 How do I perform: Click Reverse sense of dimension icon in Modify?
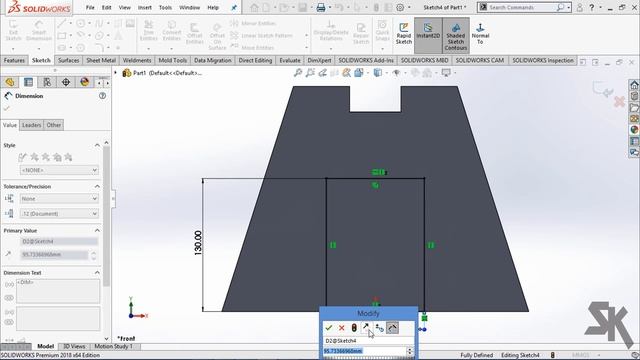367,327
